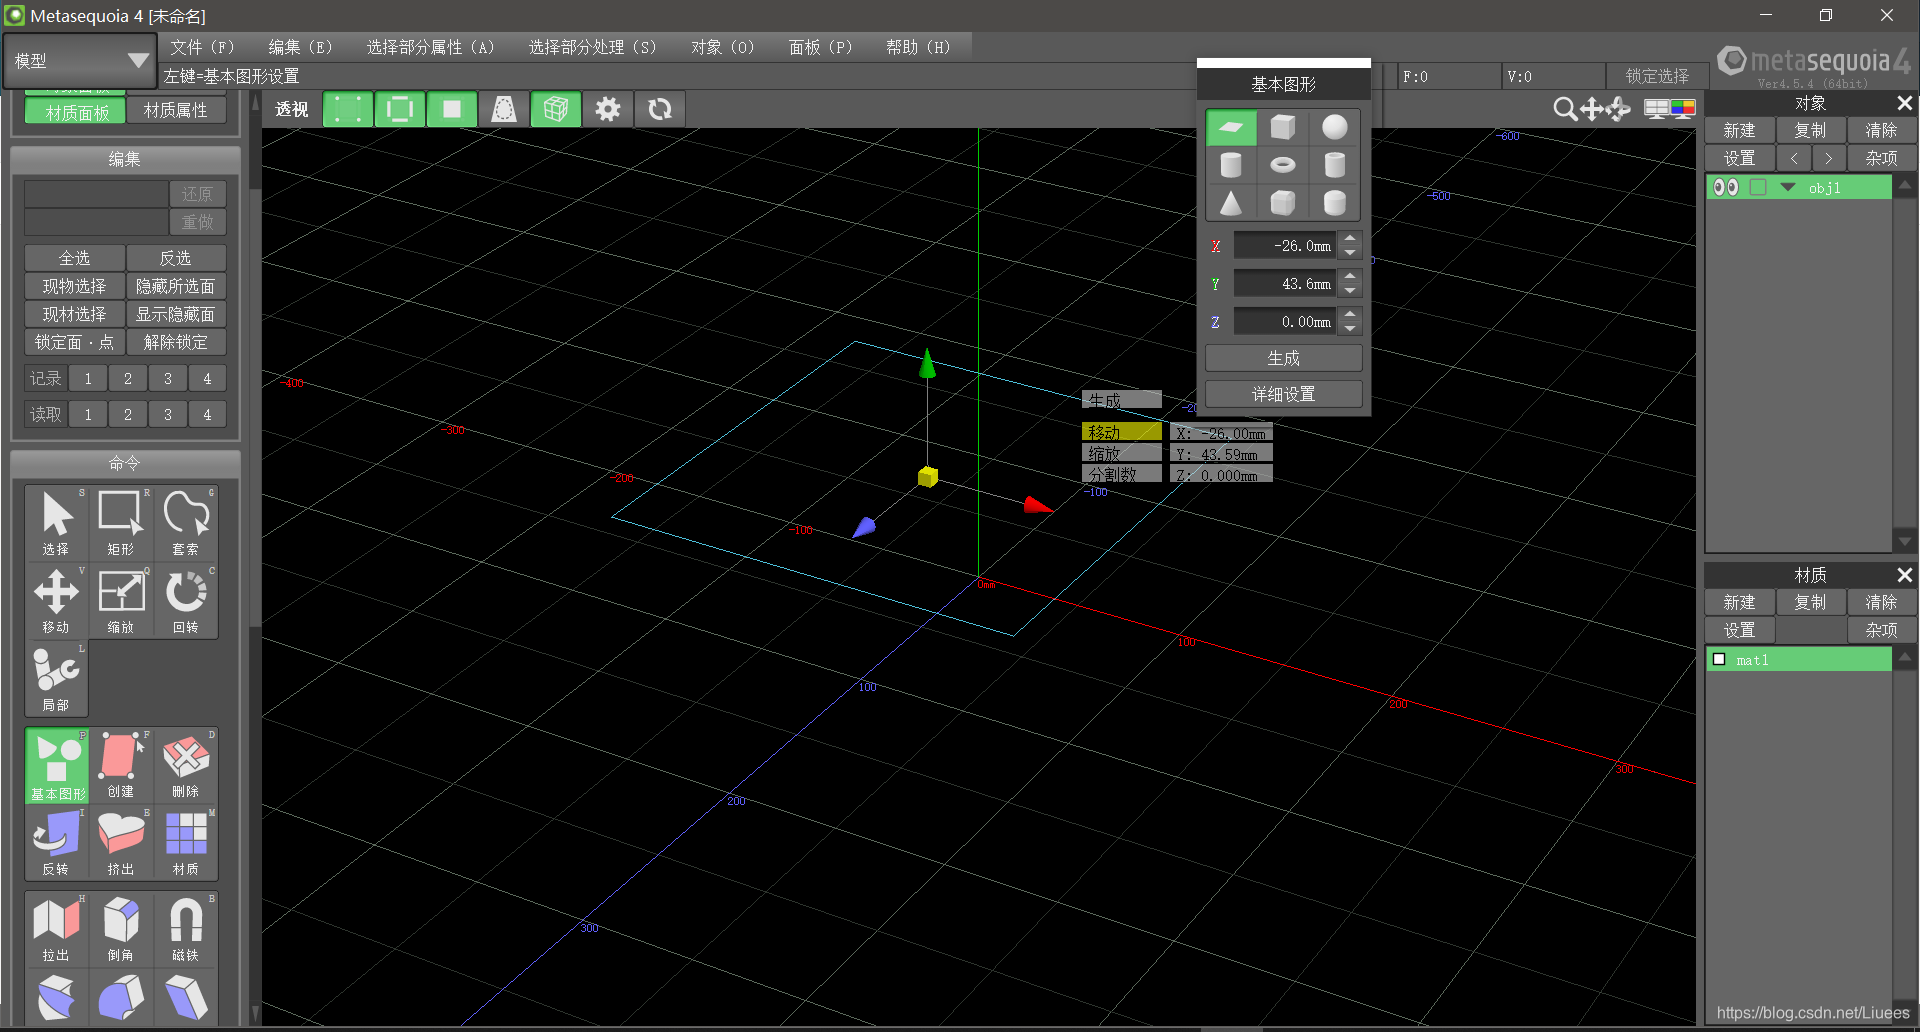The height and width of the screenshot is (1032, 1920).
Task: Switch to the 材质属性 tab
Action: 176,111
